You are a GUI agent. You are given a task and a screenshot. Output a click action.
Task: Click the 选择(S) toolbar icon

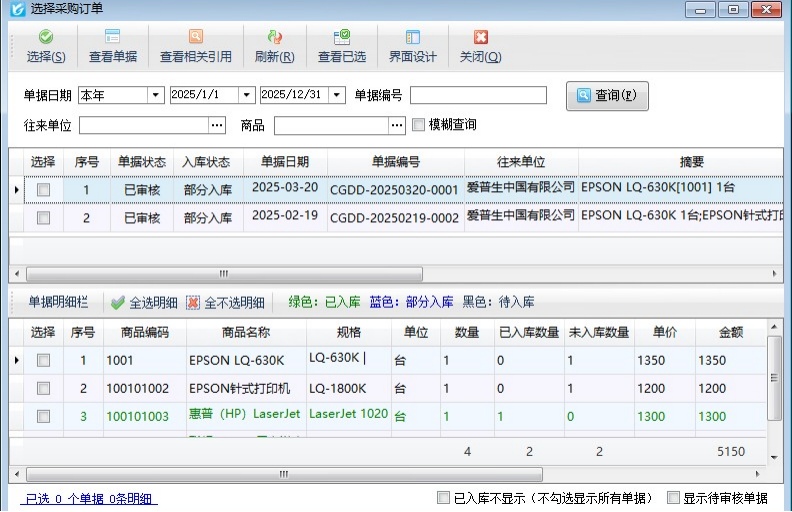[46, 38]
